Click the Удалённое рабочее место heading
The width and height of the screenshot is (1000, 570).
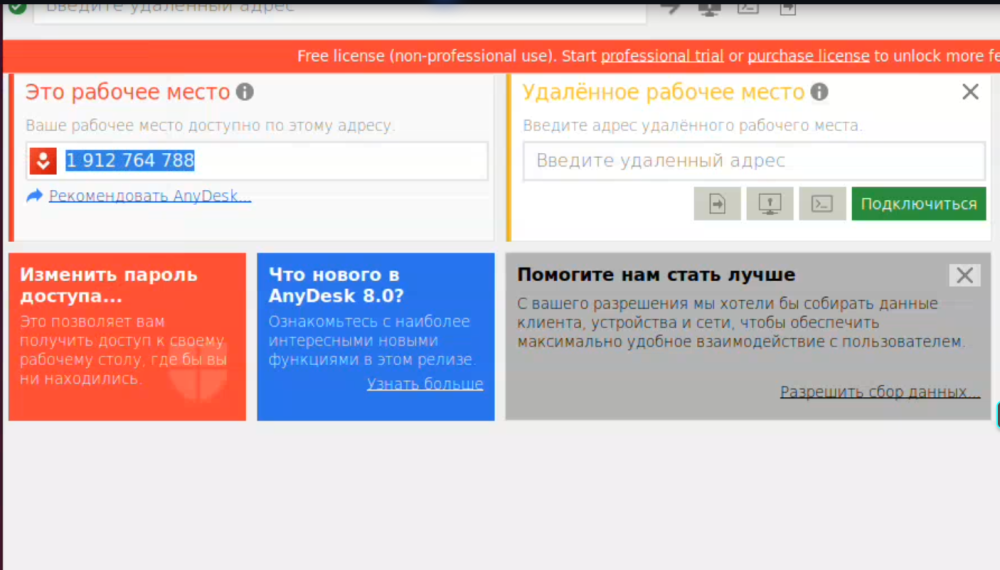[663, 92]
